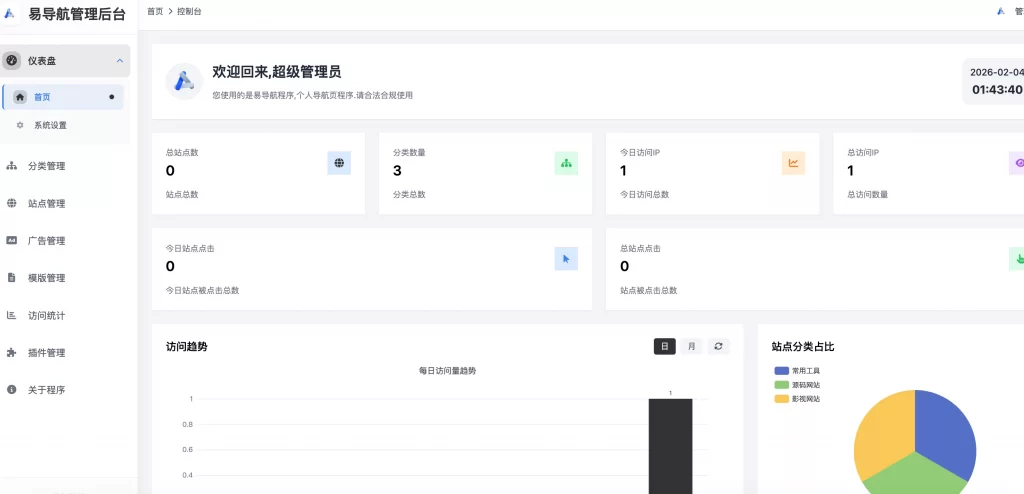
Task: Click the ad icon beside 广告管理
Action: (11, 240)
